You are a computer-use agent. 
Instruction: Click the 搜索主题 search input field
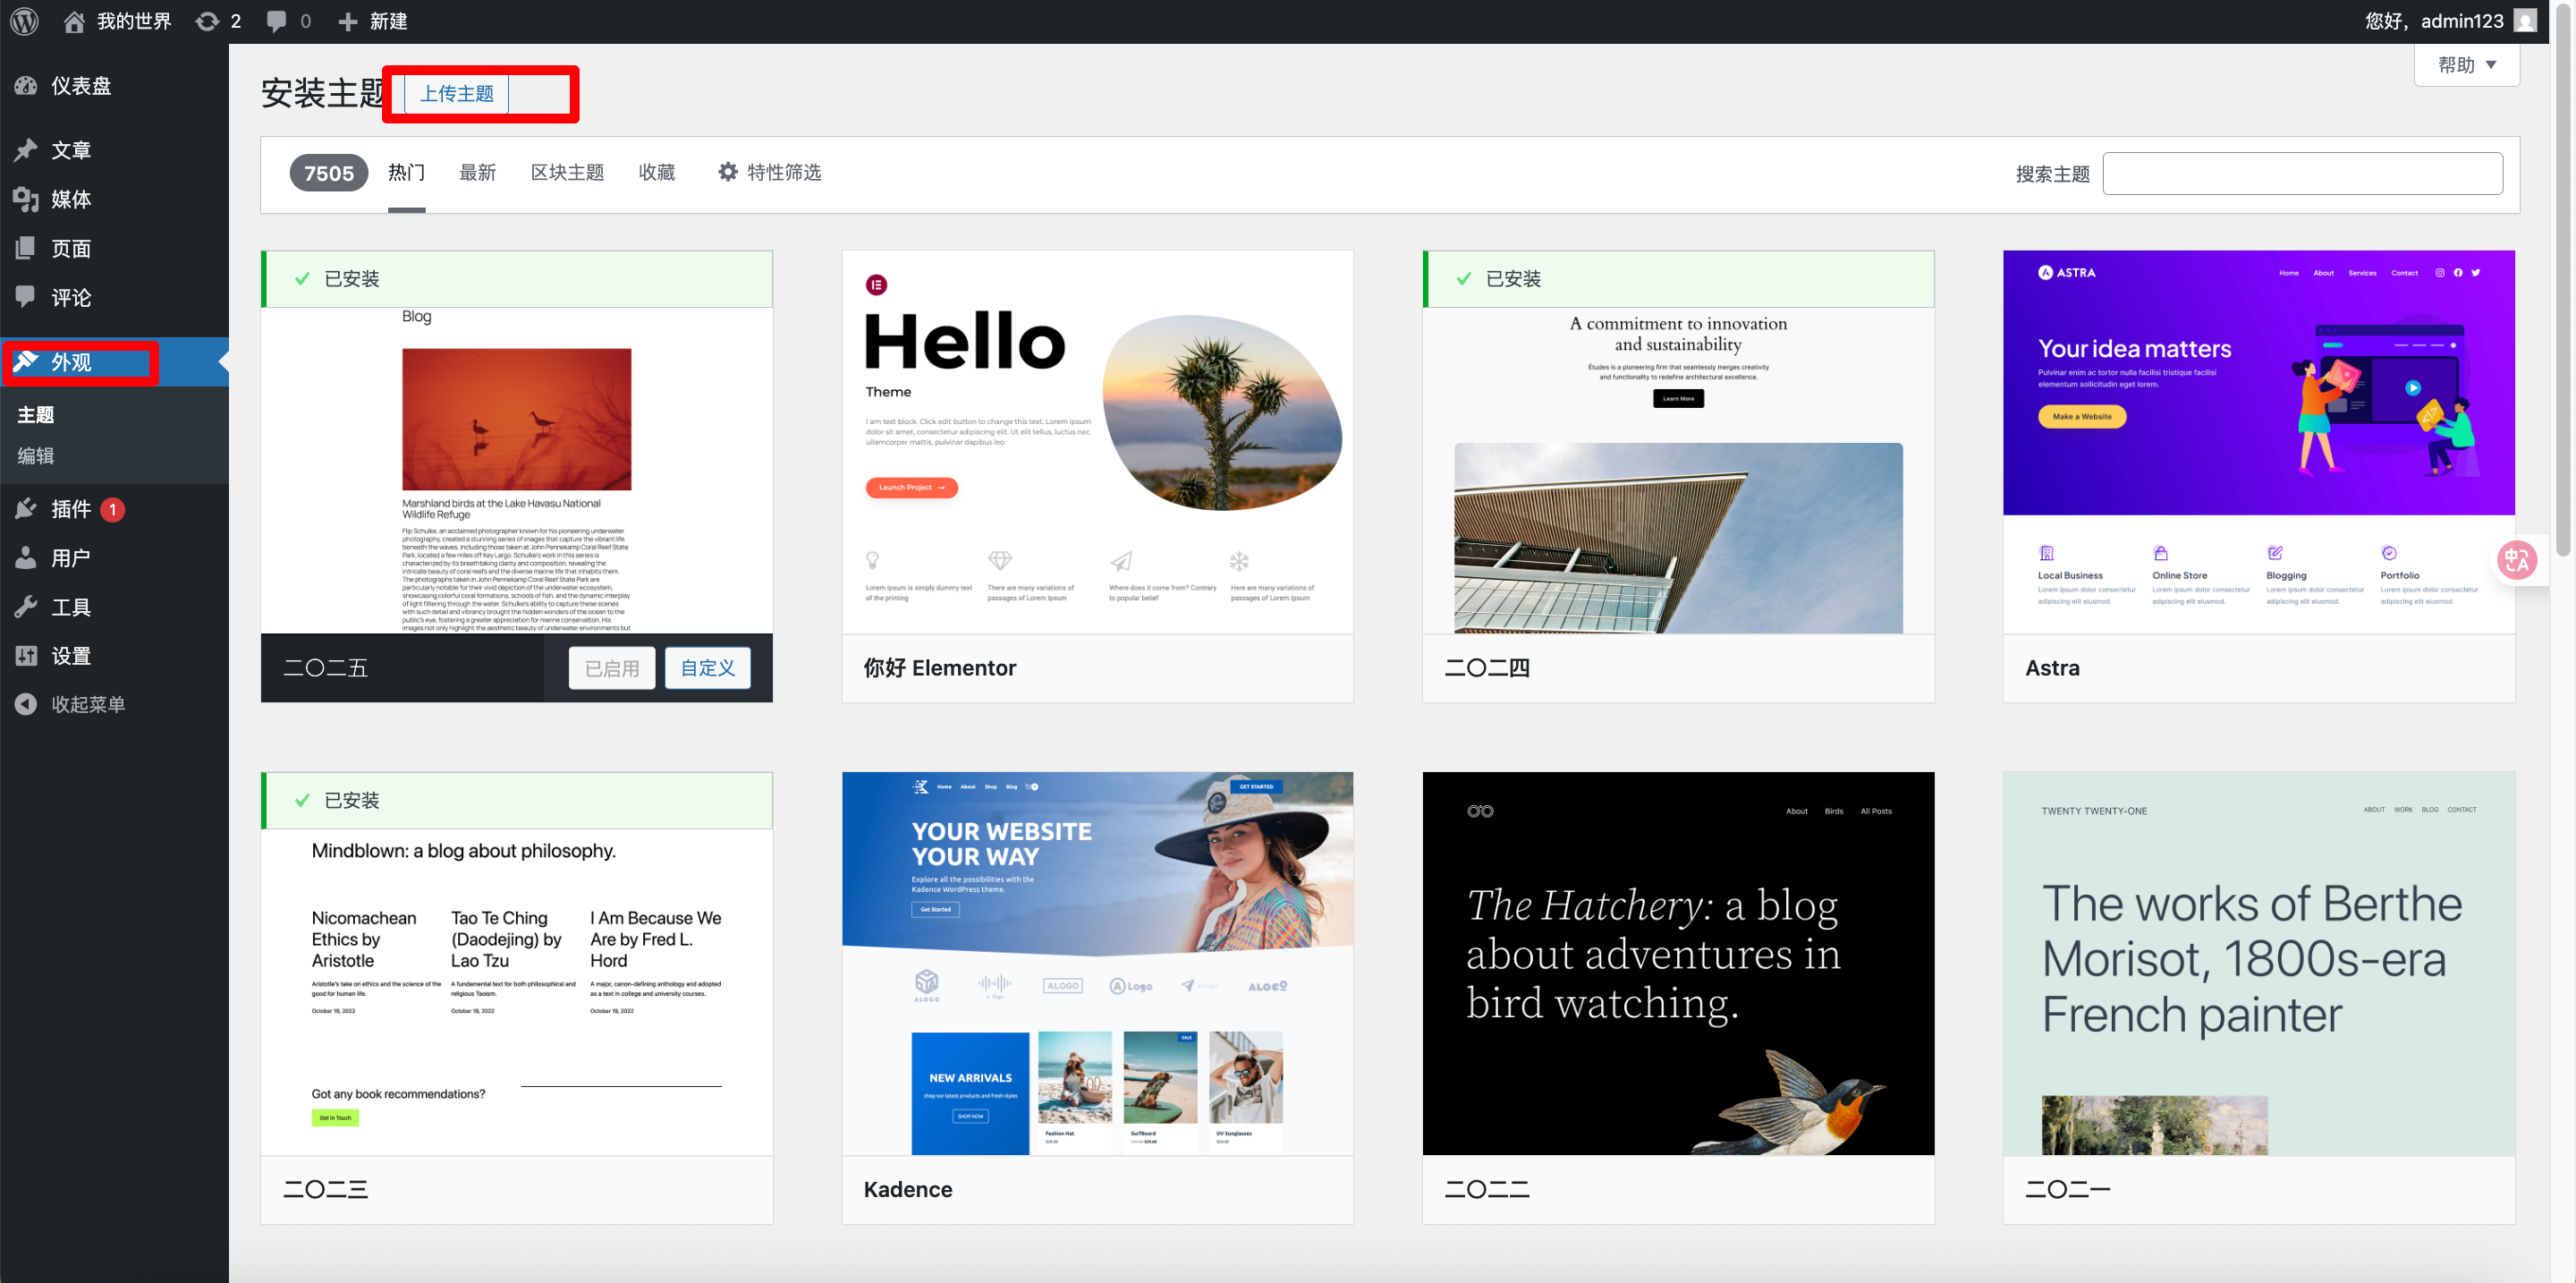coord(2302,174)
